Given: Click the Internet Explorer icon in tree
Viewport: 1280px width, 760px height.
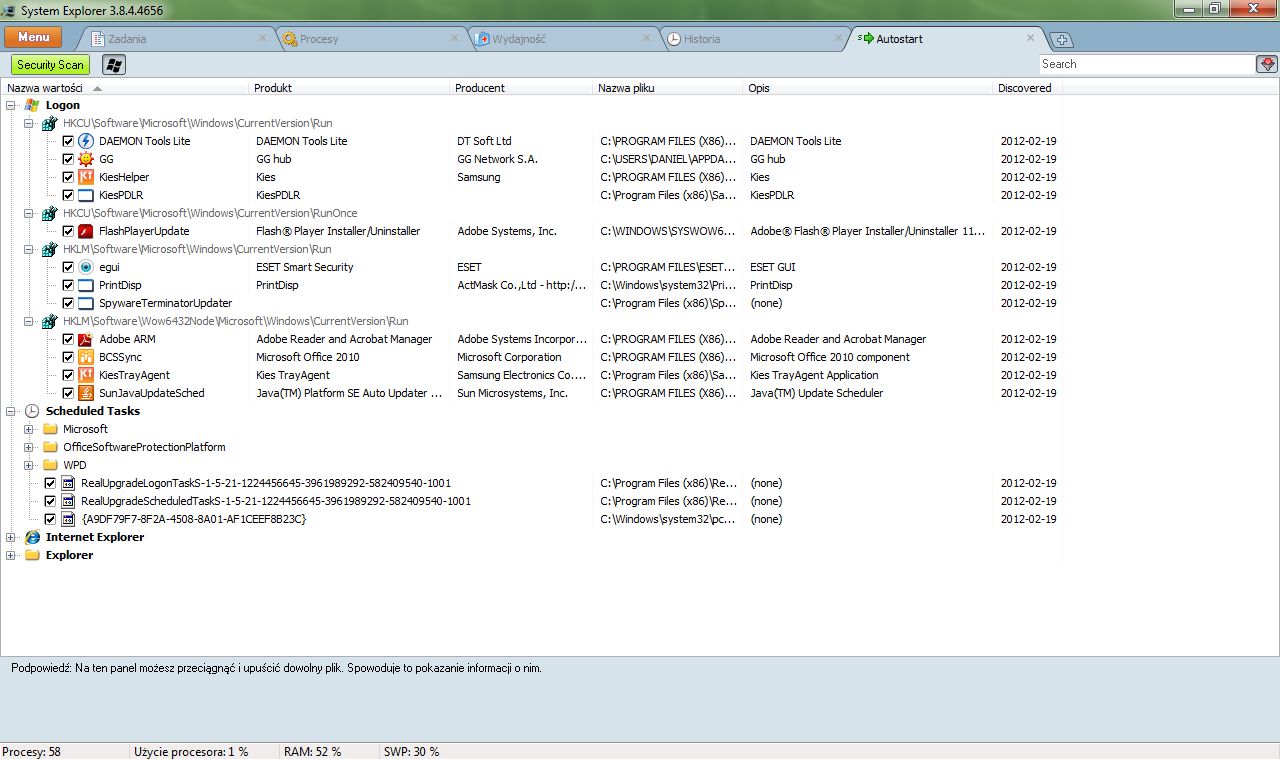Looking at the screenshot, I should 31,537.
